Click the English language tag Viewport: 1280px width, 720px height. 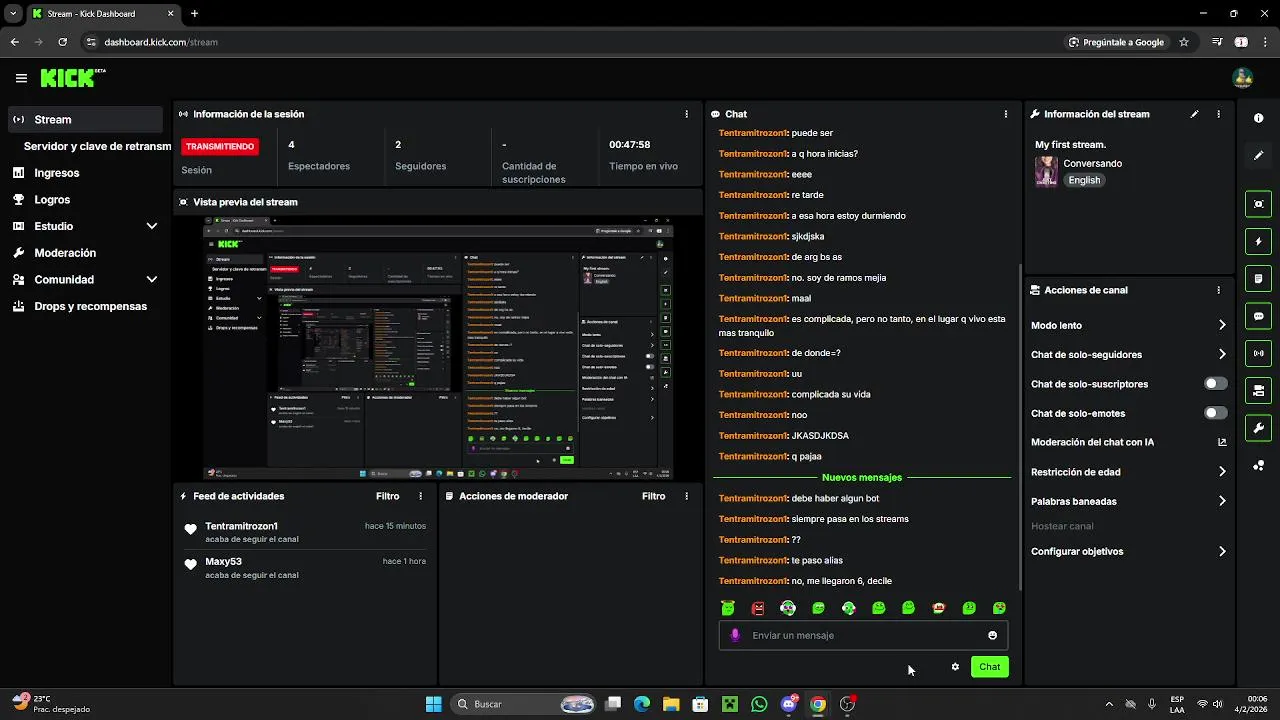pos(1083,180)
